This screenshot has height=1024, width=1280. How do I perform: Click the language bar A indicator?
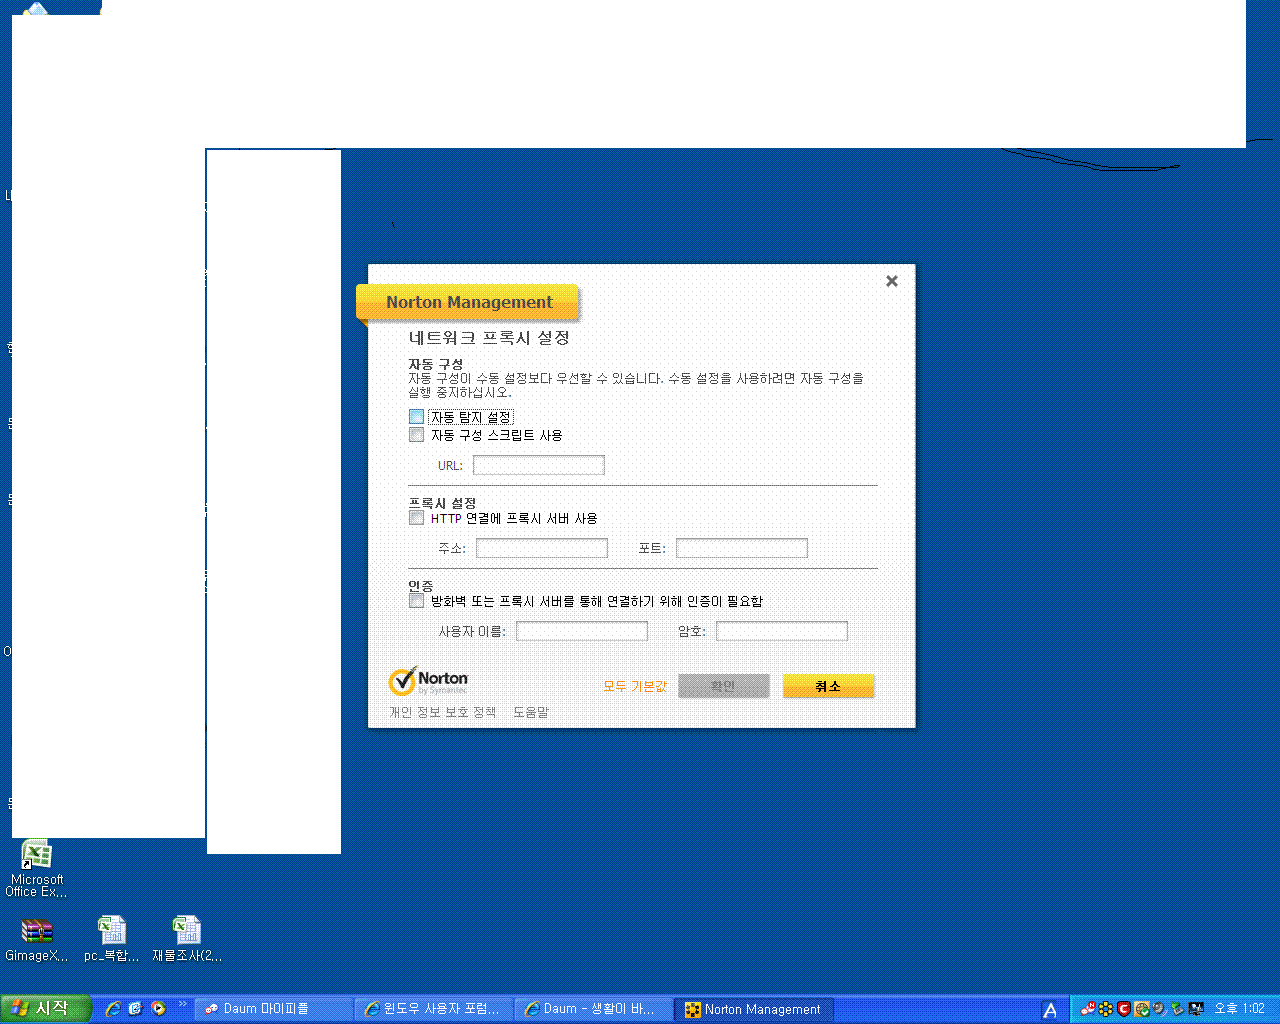[x=1050, y=1010]
